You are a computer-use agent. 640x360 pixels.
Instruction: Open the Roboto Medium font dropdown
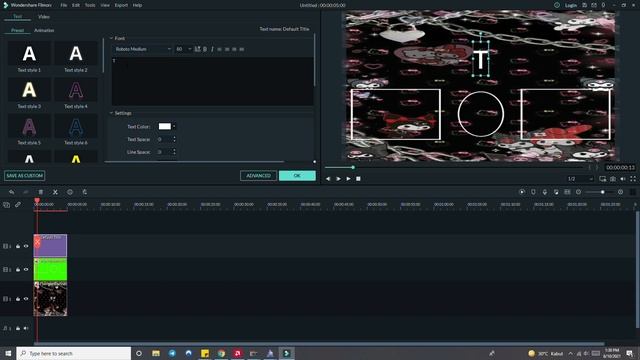click(143, 49)
